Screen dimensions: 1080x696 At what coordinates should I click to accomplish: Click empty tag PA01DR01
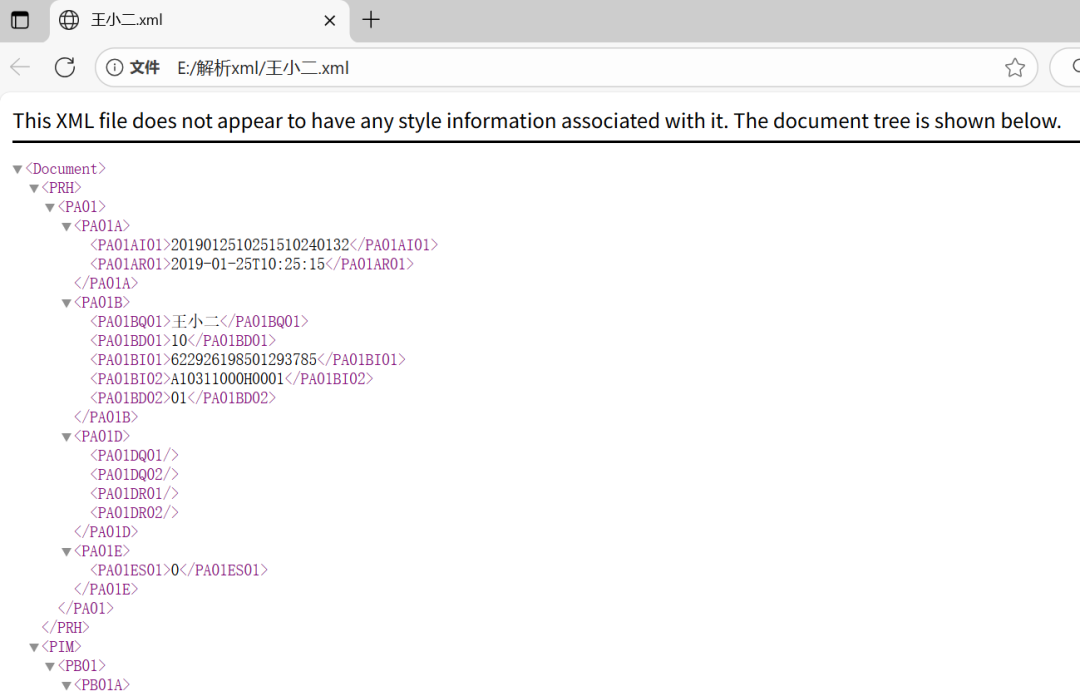[x=134, y=493]
